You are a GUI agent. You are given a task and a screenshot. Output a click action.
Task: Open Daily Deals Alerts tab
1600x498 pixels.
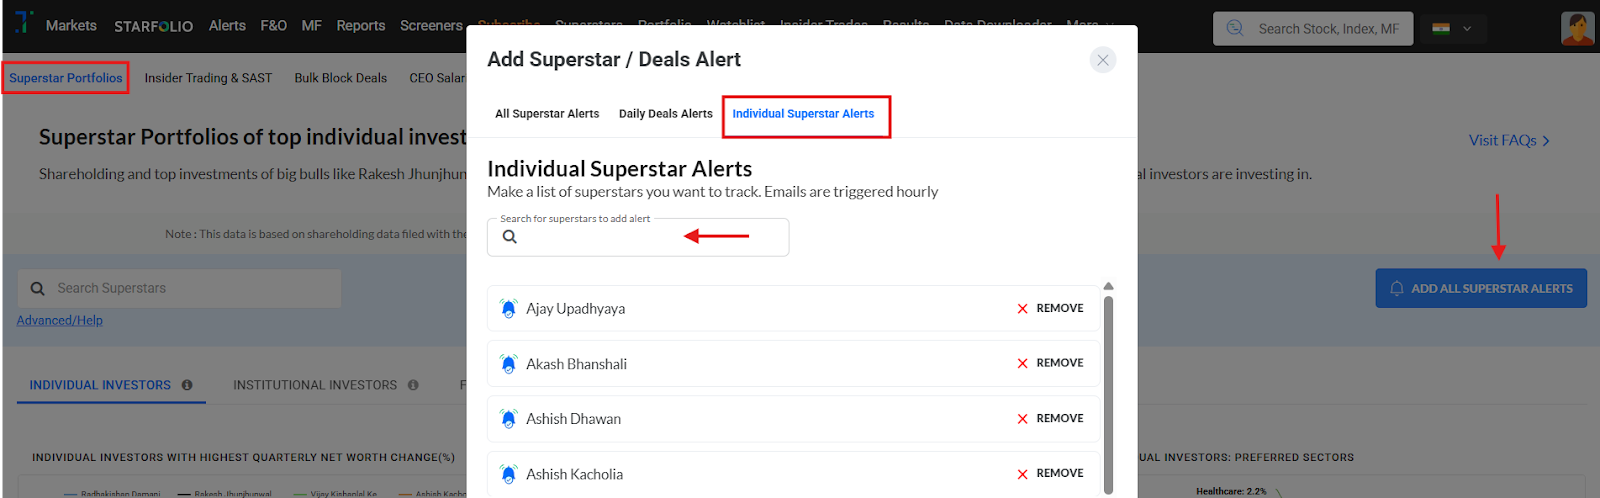click(666, 114)
